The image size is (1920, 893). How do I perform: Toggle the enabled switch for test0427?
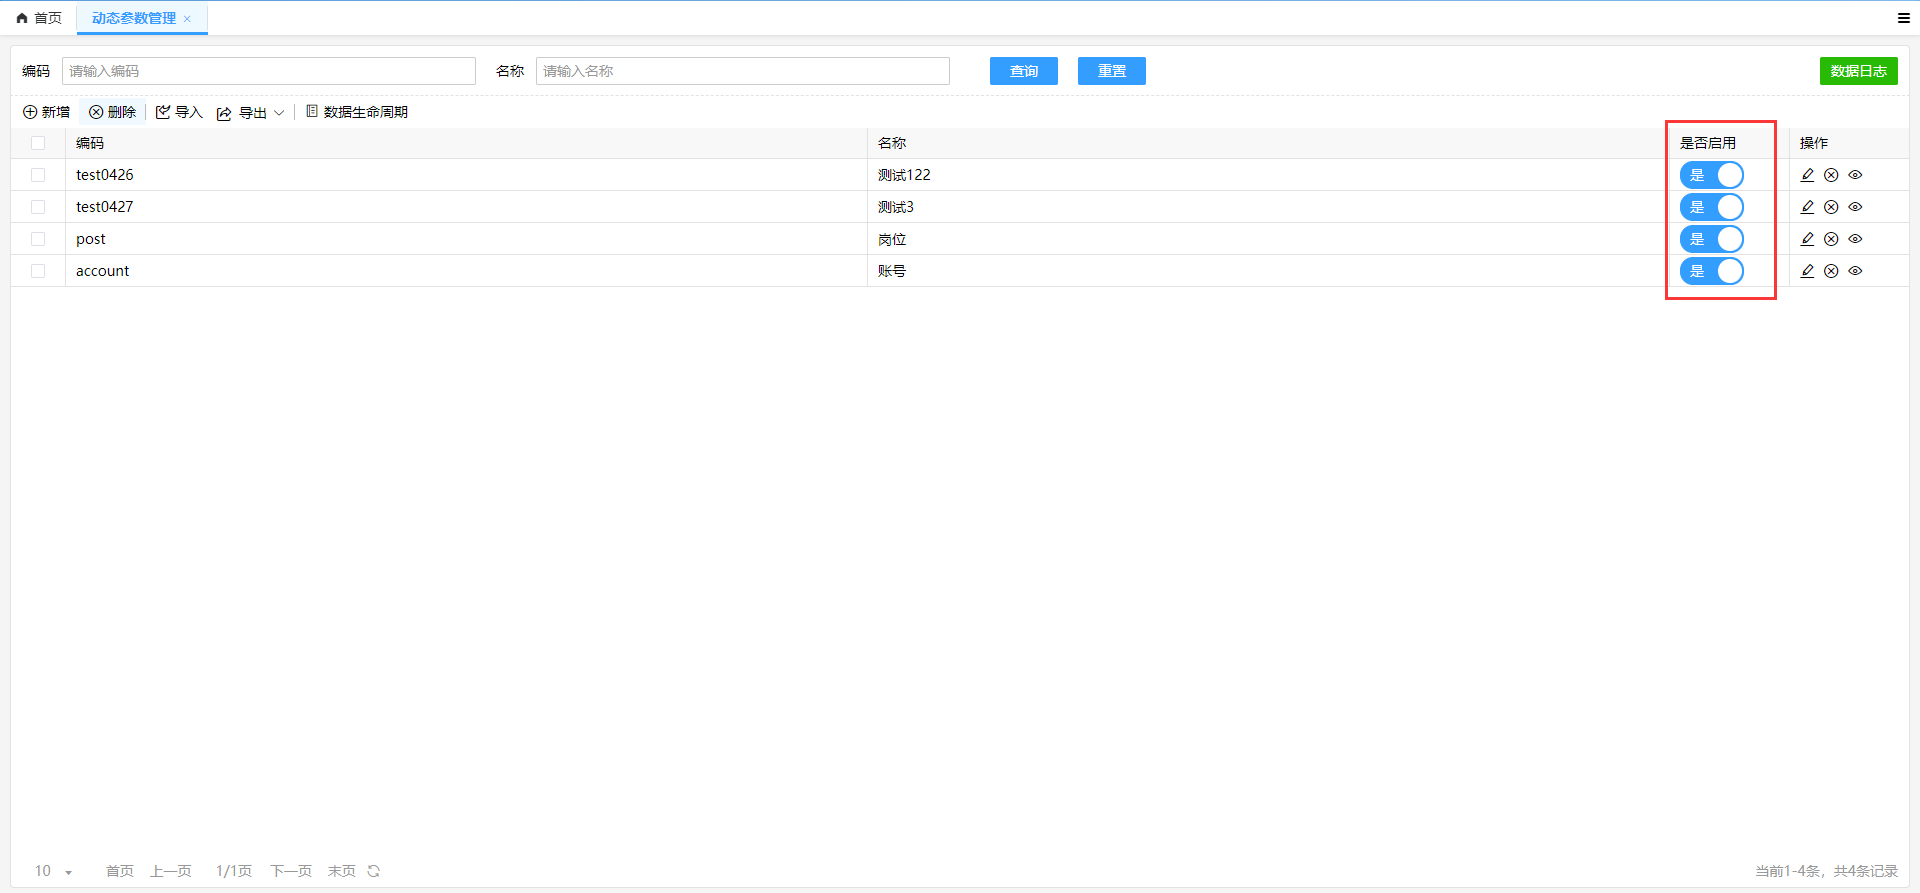1711,207
